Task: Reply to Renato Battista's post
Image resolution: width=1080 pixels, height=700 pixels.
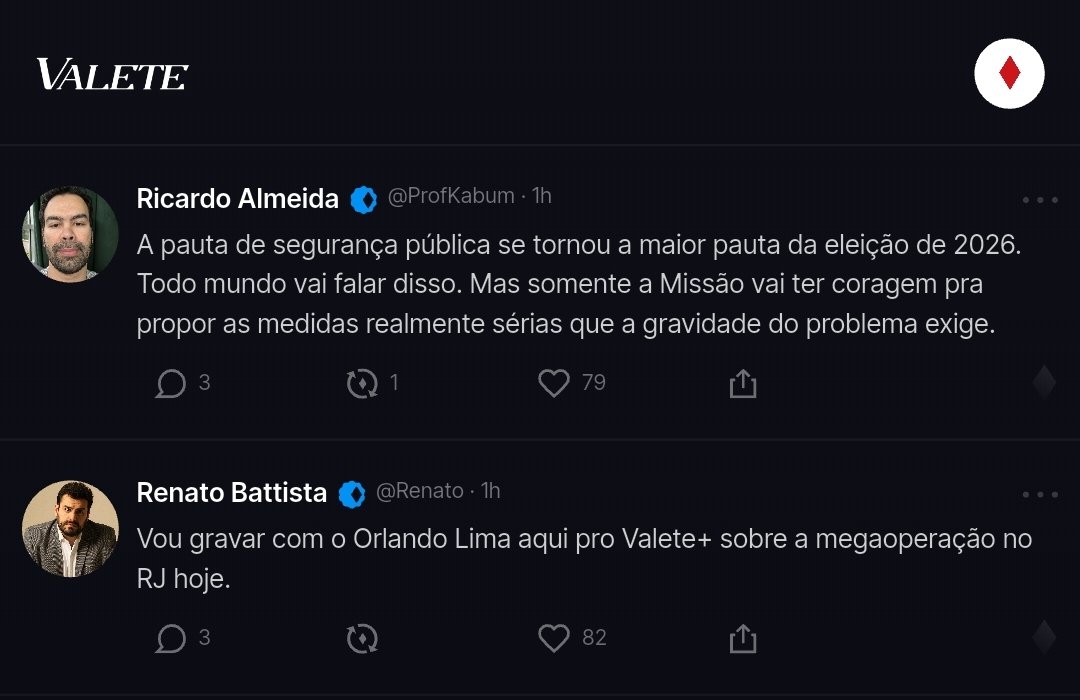Action: [x=171, y=638]
